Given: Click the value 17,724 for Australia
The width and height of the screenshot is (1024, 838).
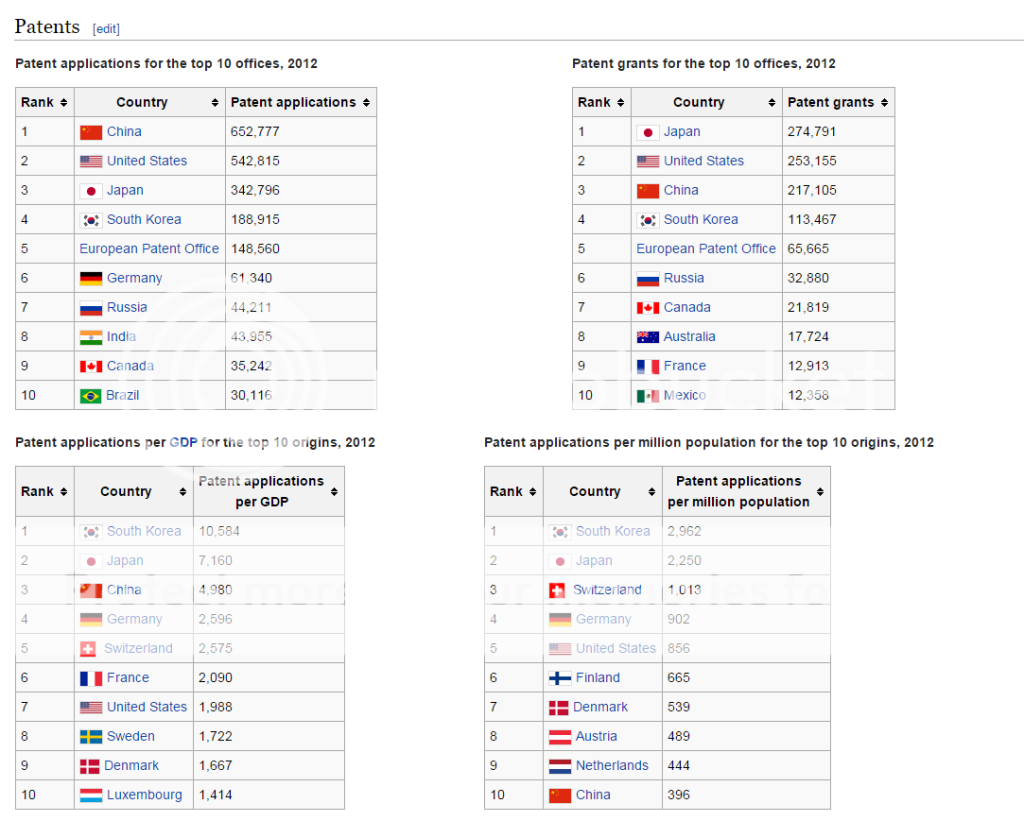Looking at the screenshot, I should pyautogui.click(x=808, y=337).
